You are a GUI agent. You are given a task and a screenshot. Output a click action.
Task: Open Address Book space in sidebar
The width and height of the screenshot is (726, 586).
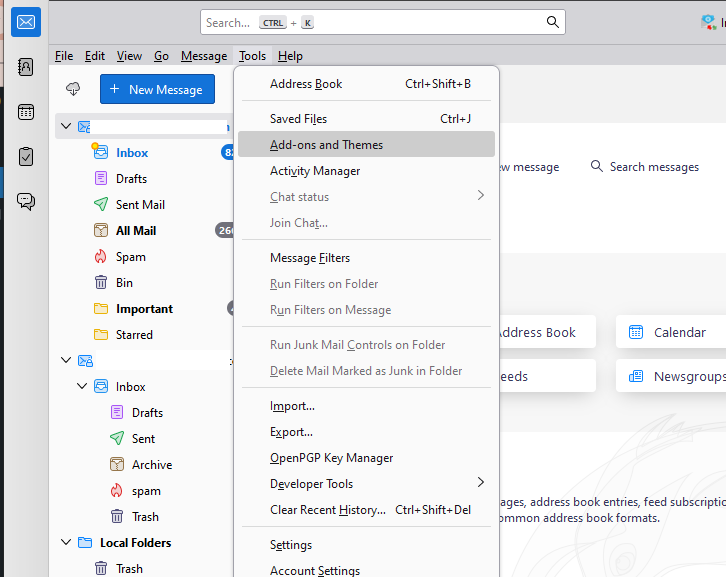26,67
